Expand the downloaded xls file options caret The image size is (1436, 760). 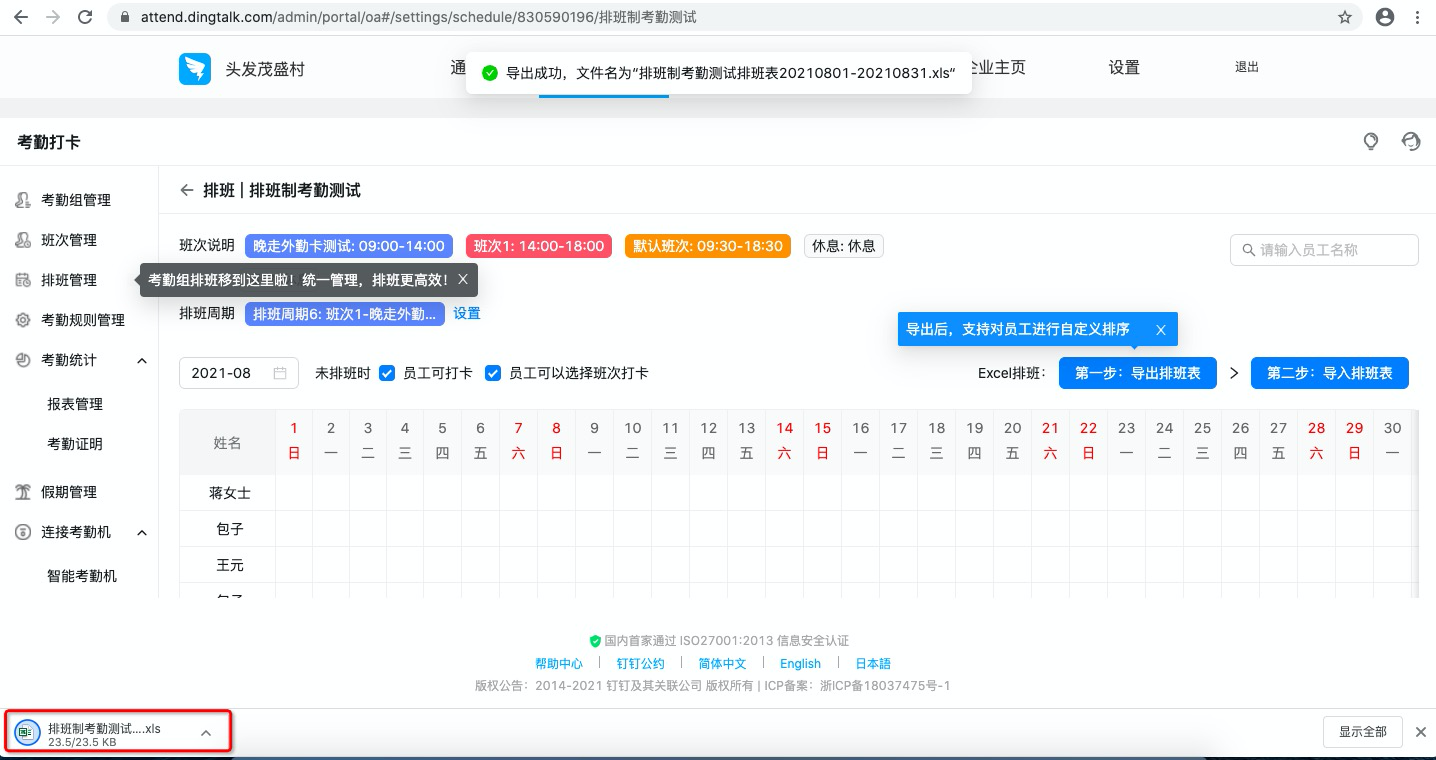pyautogui.click(x=205, y=731)
